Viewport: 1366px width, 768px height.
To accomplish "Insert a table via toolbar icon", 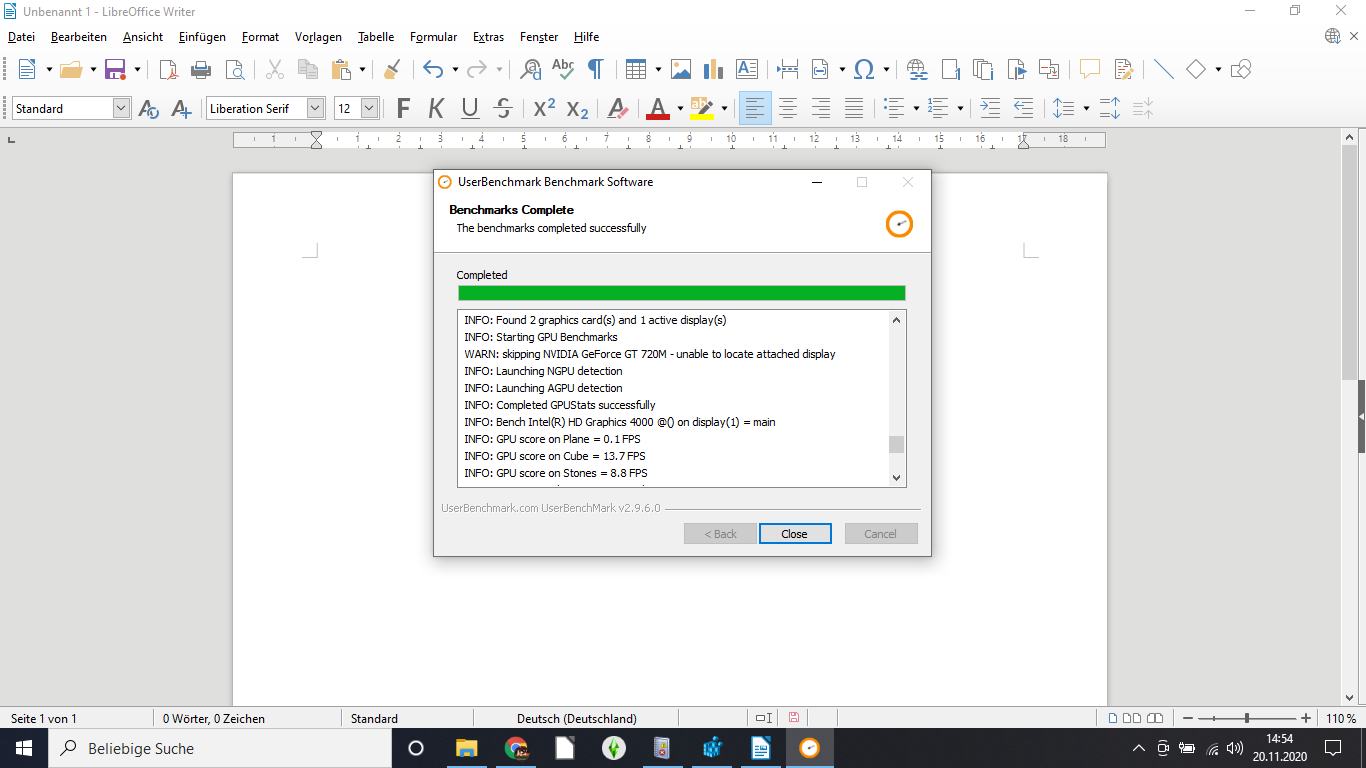I will (x=636, y=69).
